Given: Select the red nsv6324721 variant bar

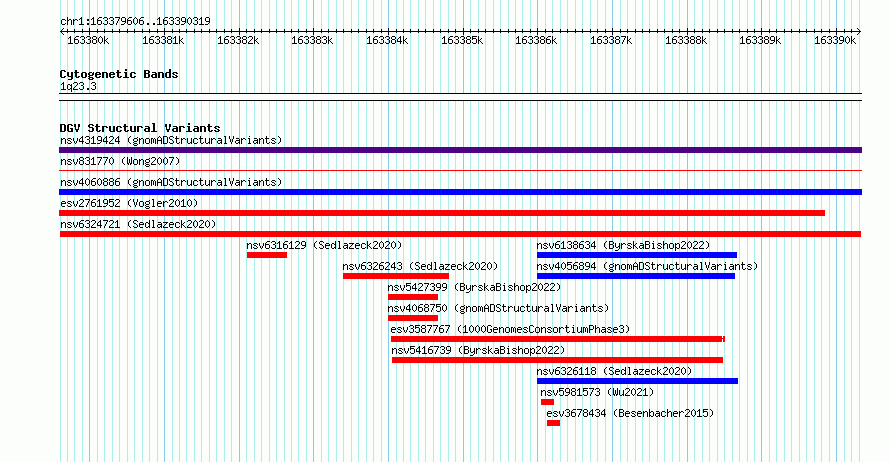Looking at the screenshot, I should click(460, 234).
